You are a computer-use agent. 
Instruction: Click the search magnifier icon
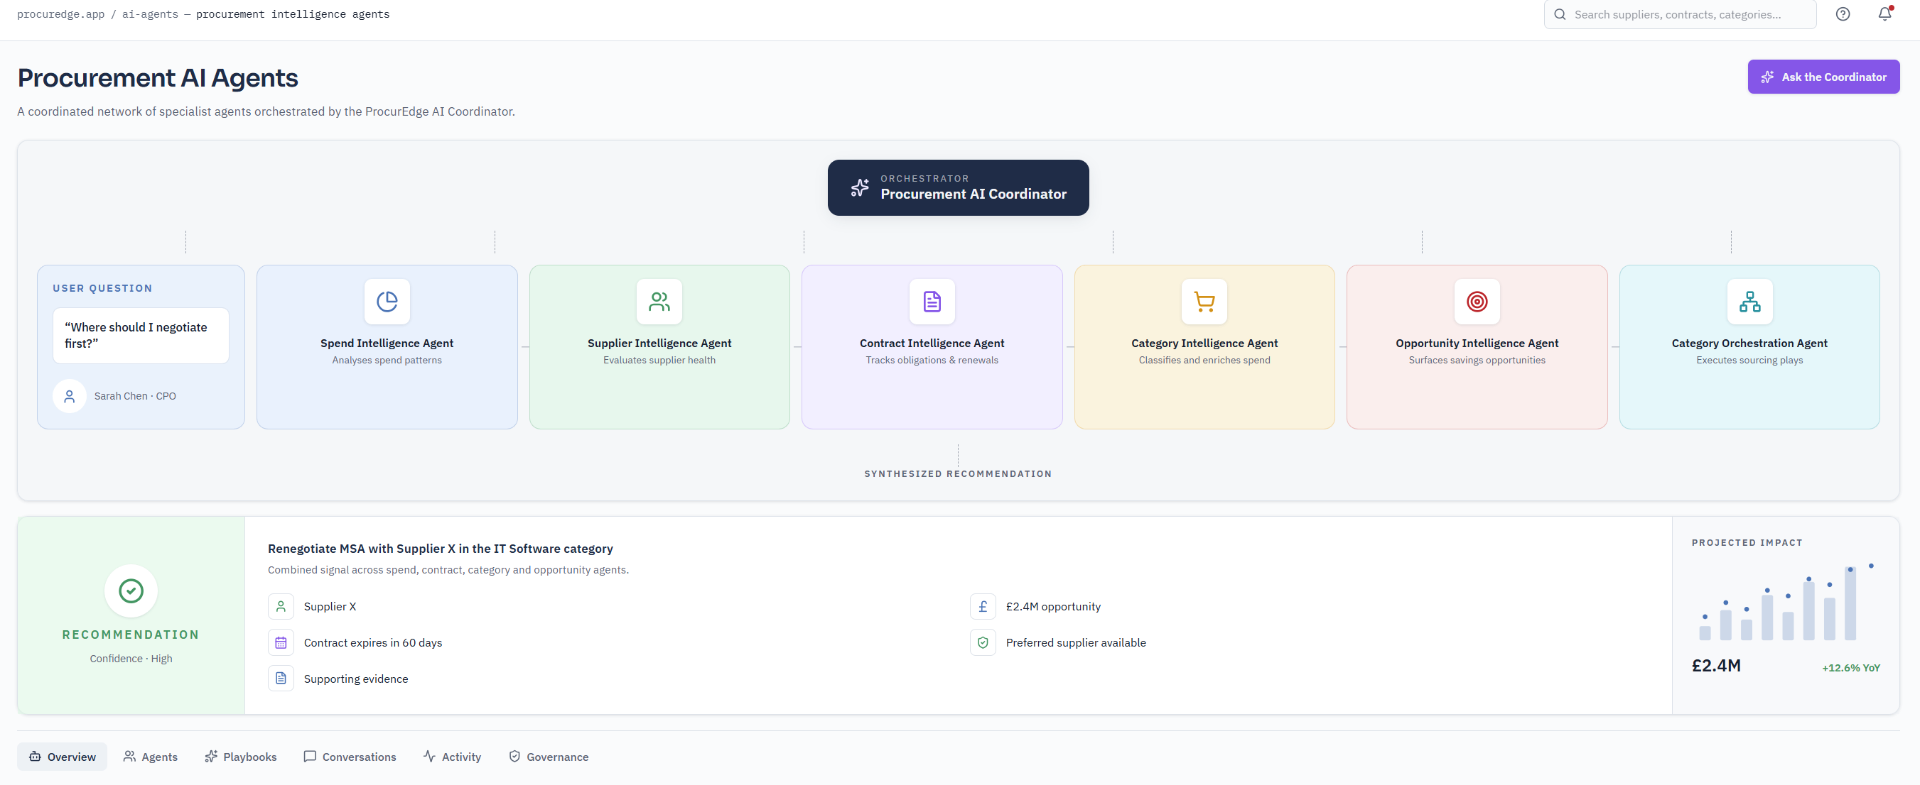tap(1560, 15)
